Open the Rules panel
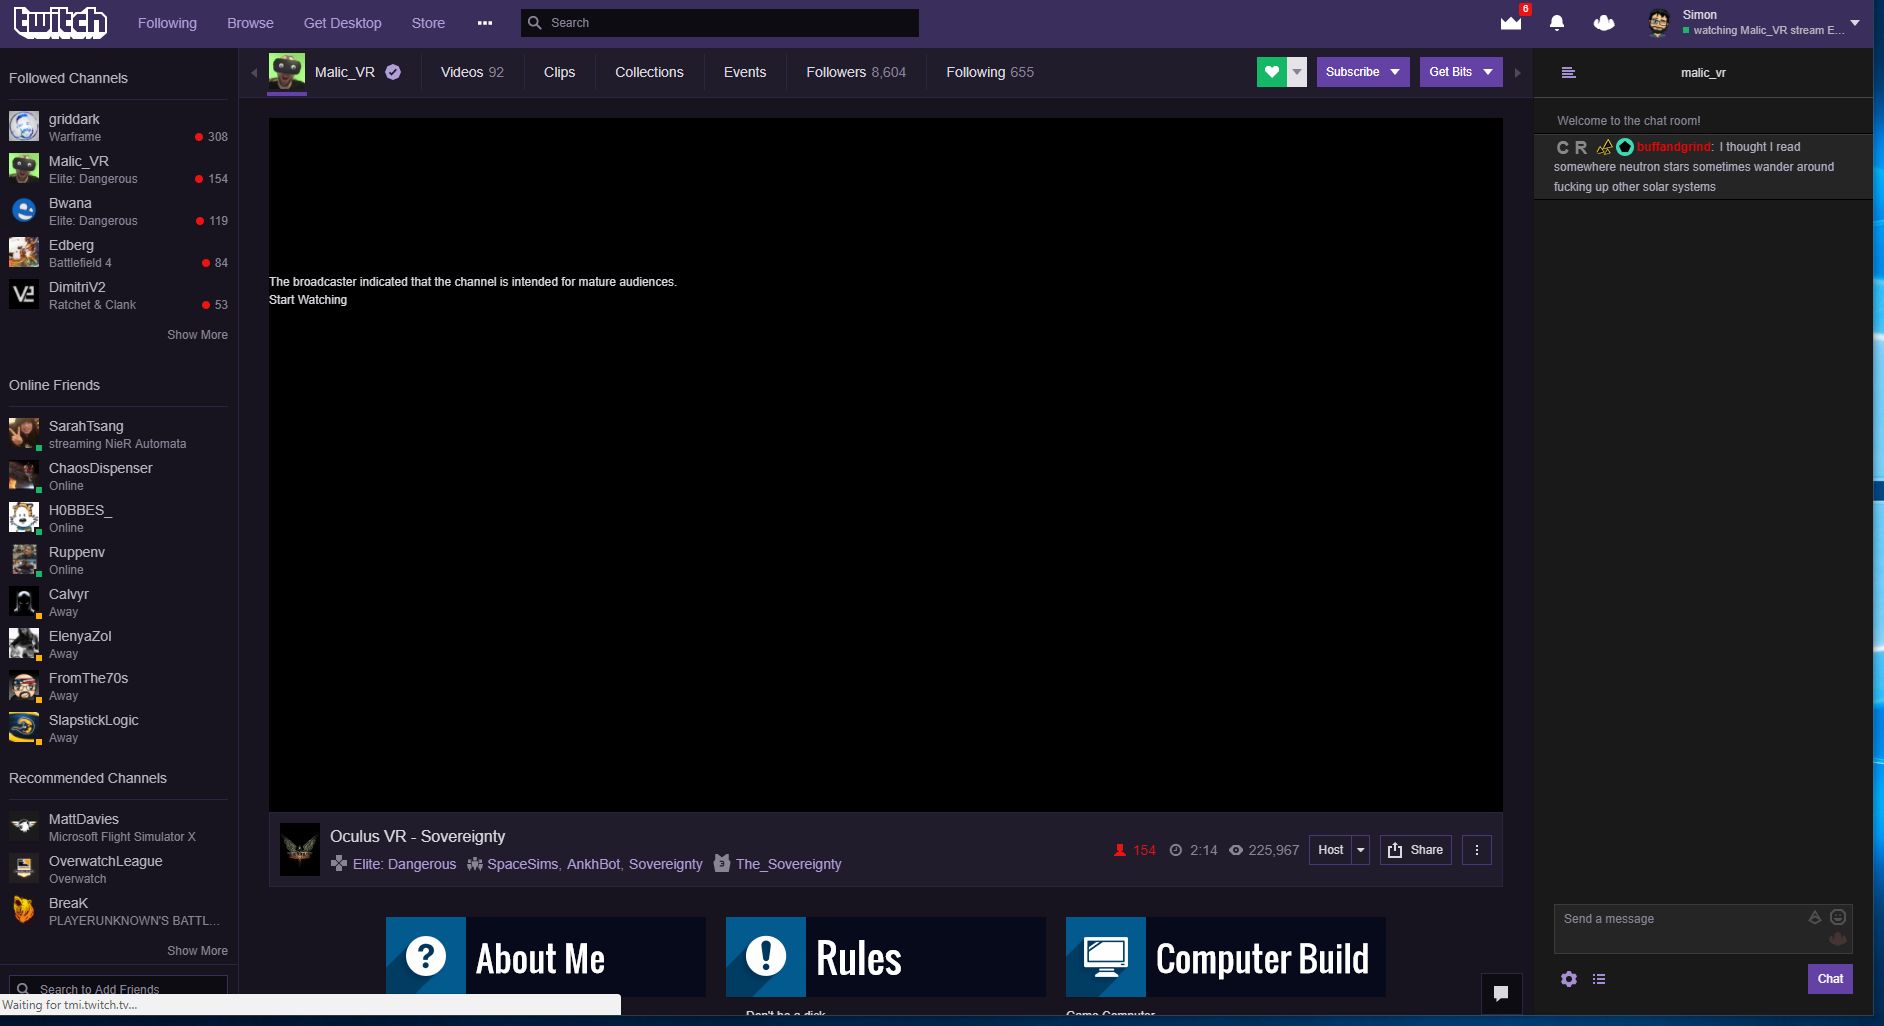The image size is (1884, 1026). click(x=886, y=957)
